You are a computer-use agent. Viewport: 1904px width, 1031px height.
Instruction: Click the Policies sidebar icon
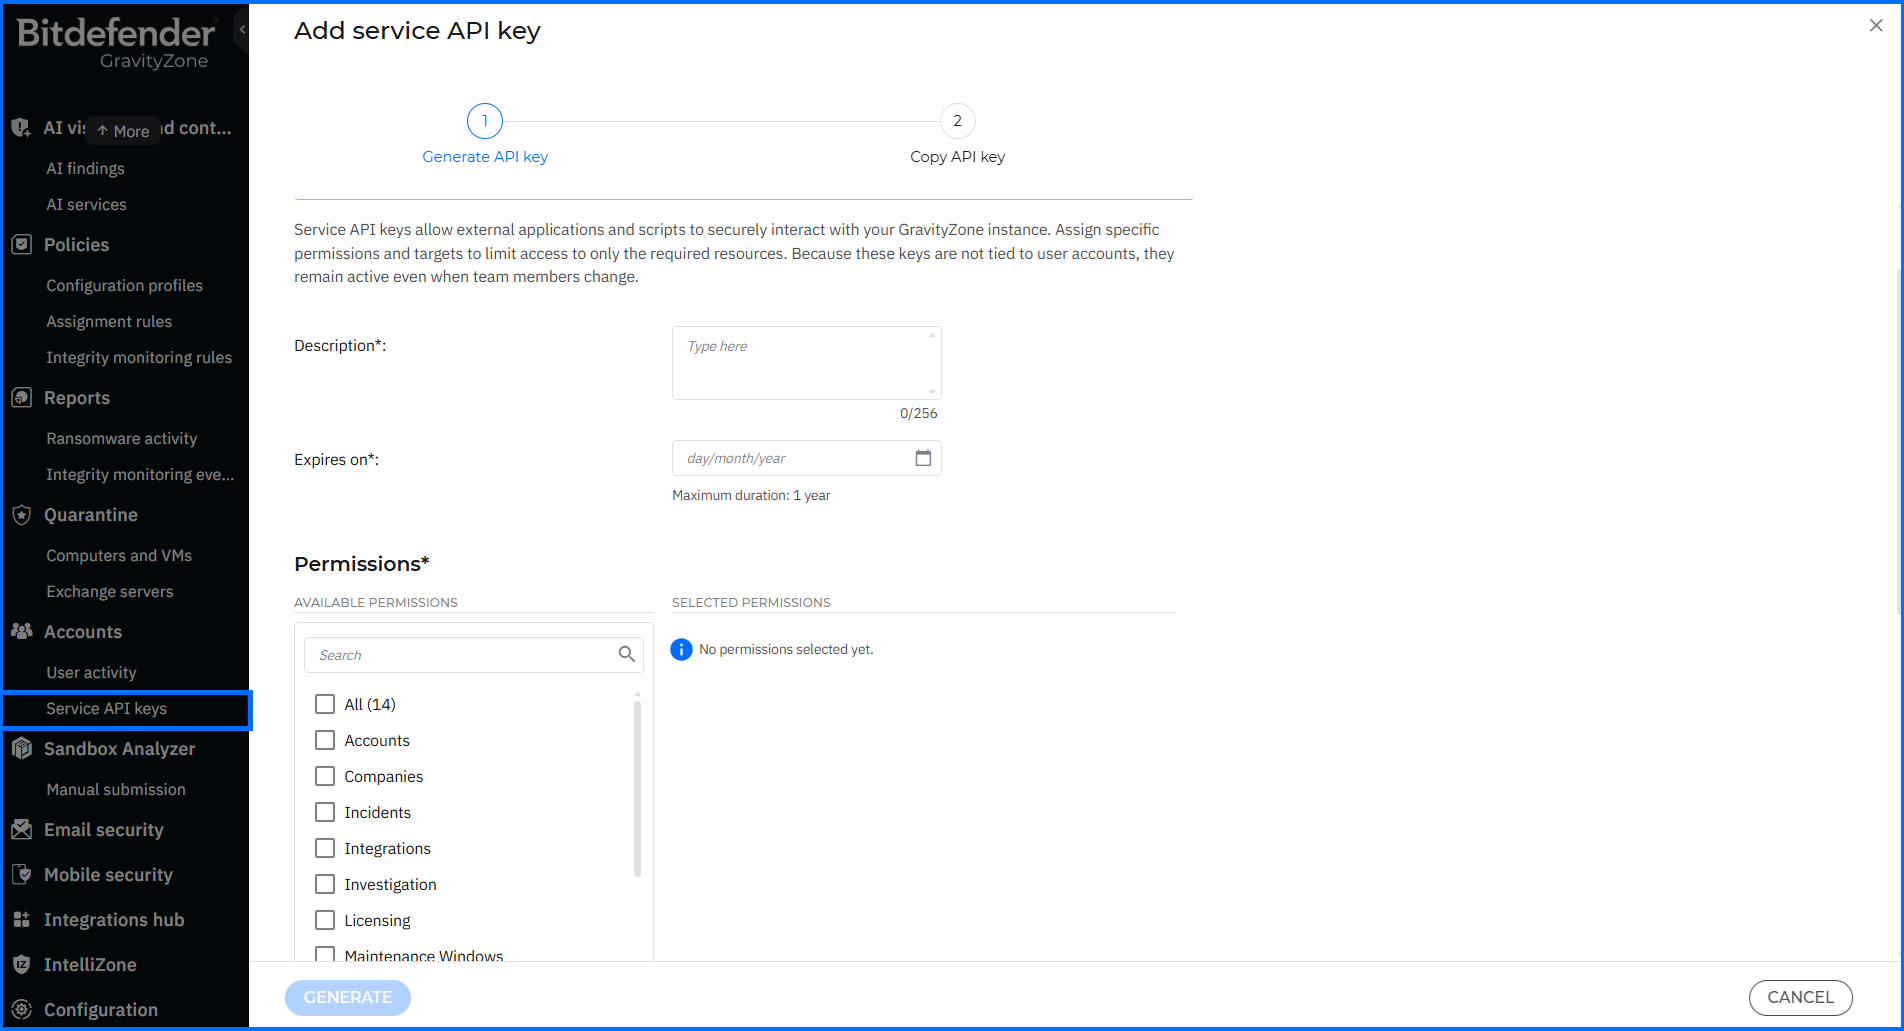(22, 245)
